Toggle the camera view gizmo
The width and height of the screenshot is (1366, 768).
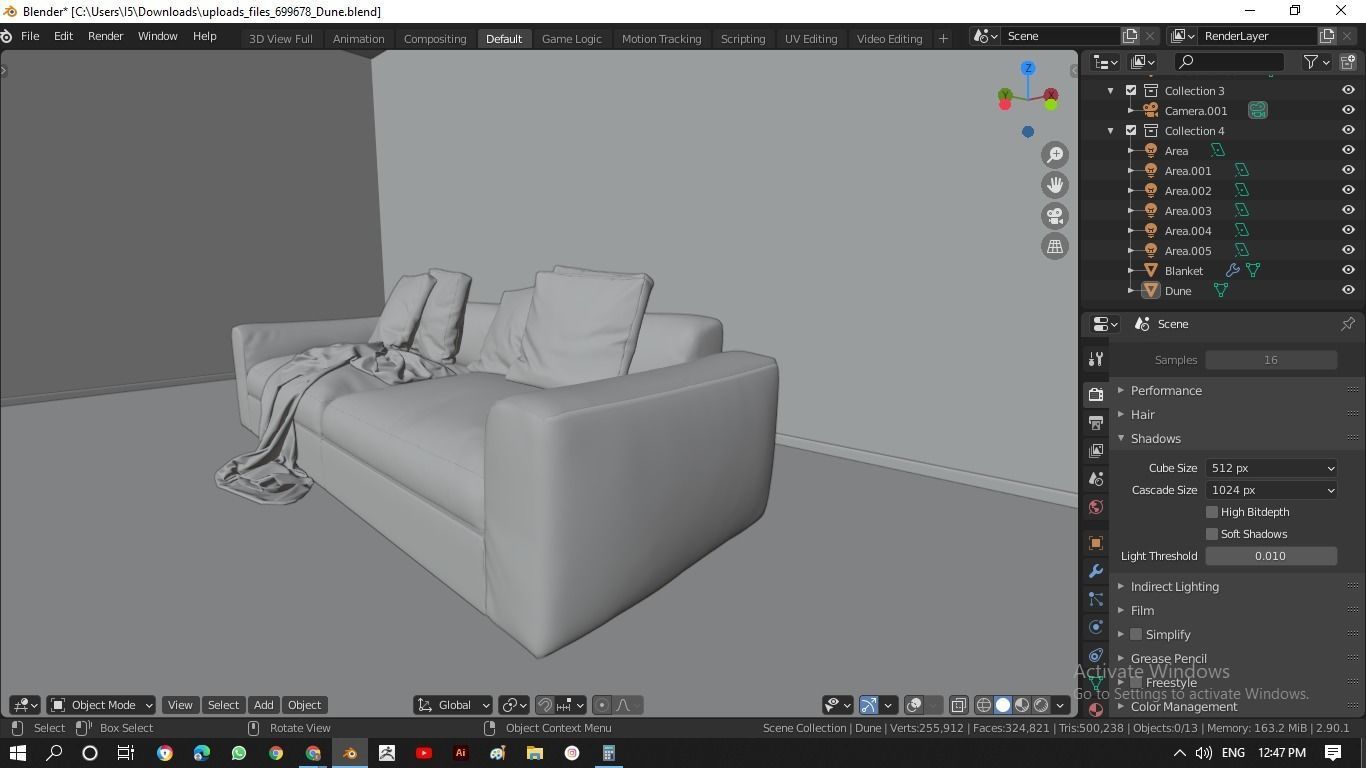[x=1055, y=216]
